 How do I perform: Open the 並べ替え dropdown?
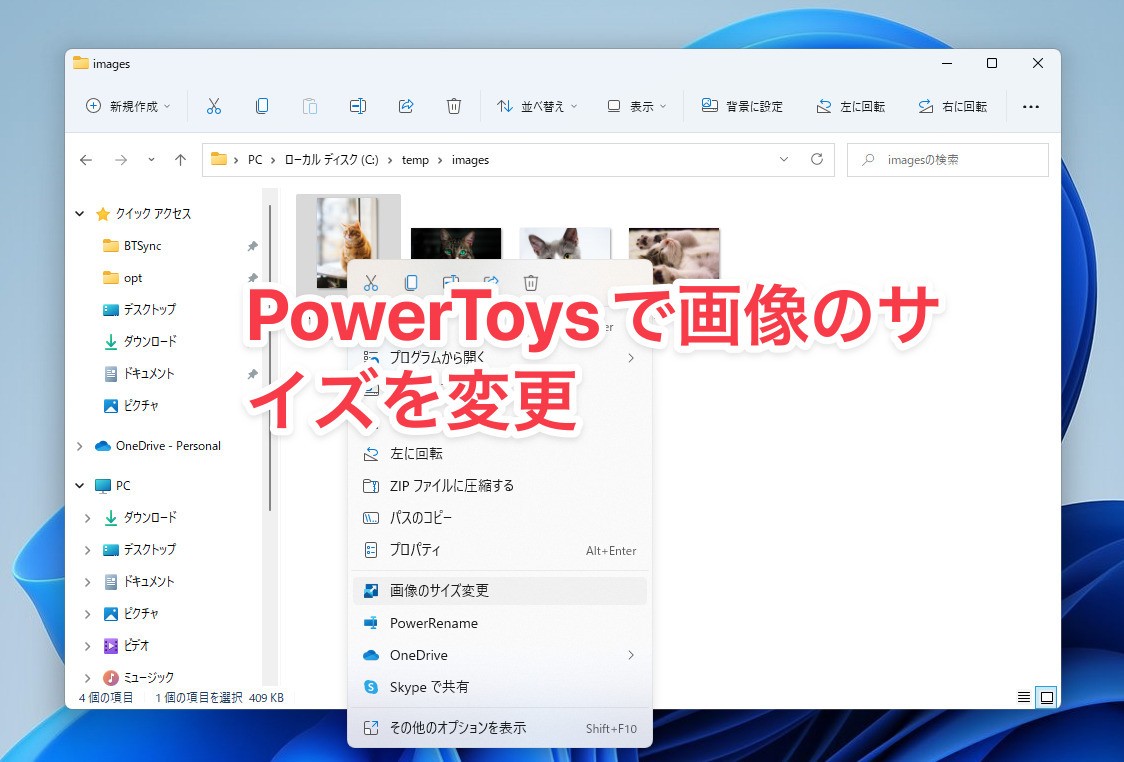tap(537, 105)
